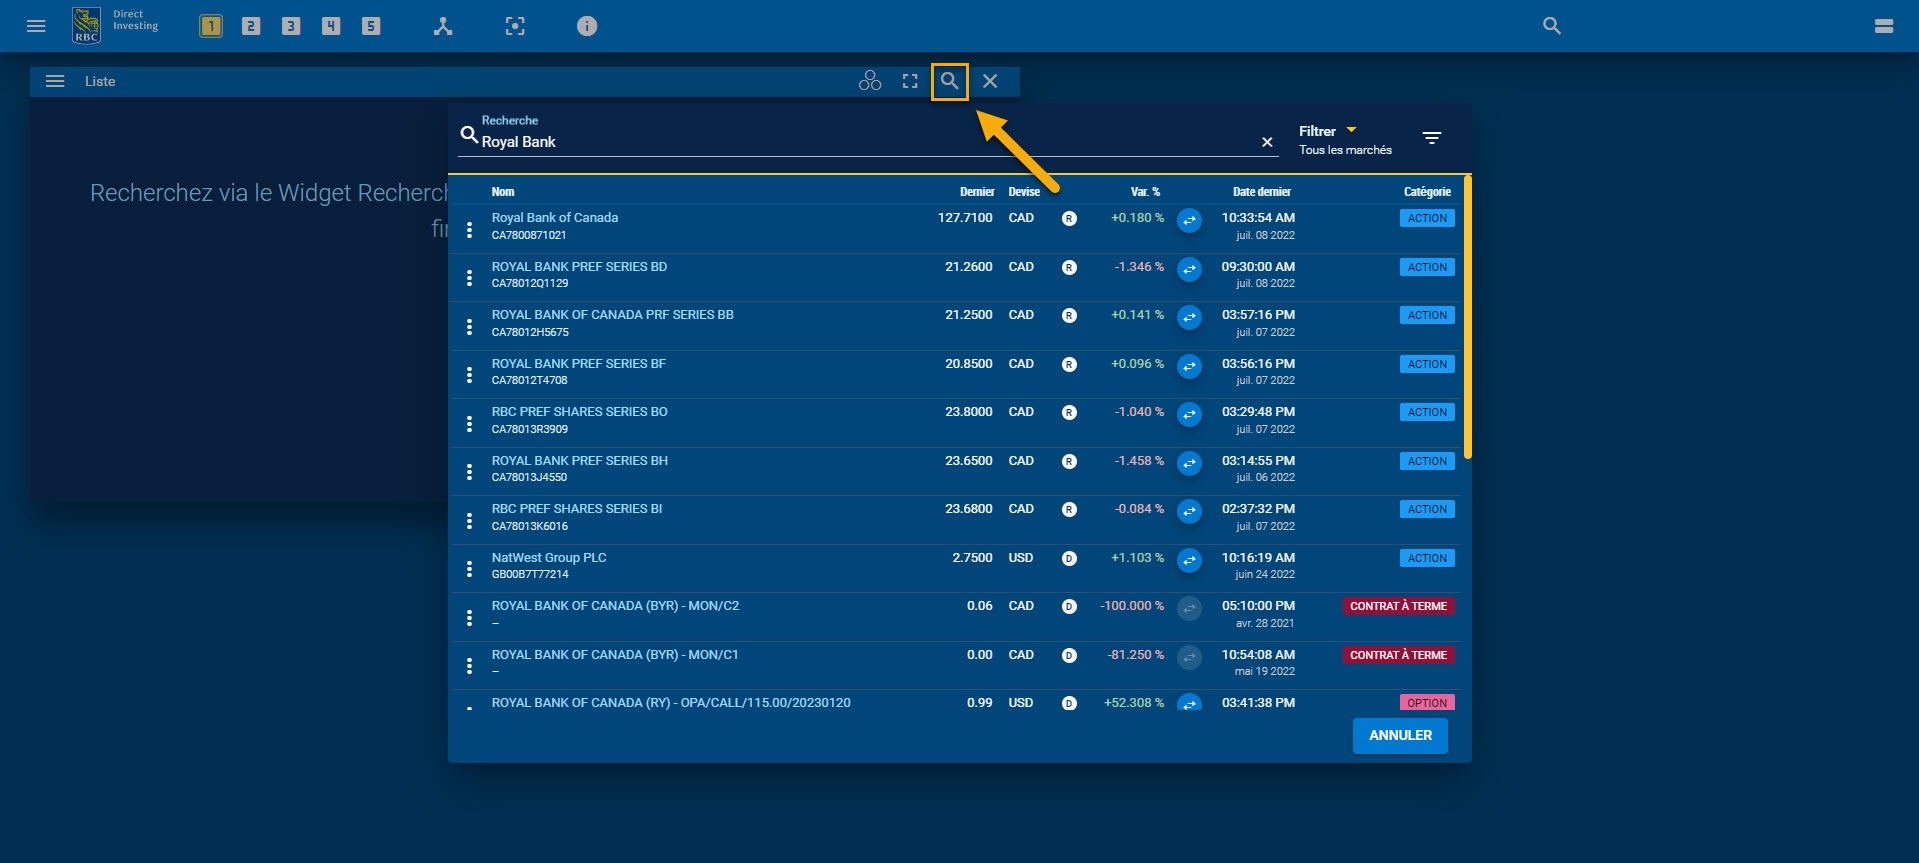
Task: Click trade arrows button for ROYAL BANK PREF SERIES BF
Action: coord(1189,366)
